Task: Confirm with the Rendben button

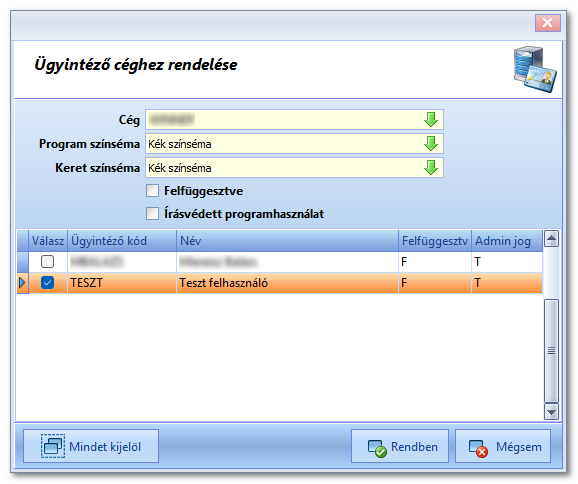Action: [400, 446]
